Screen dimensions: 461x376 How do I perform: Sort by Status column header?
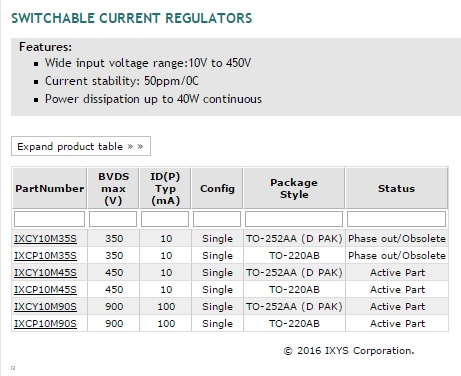tap(397, 188)
